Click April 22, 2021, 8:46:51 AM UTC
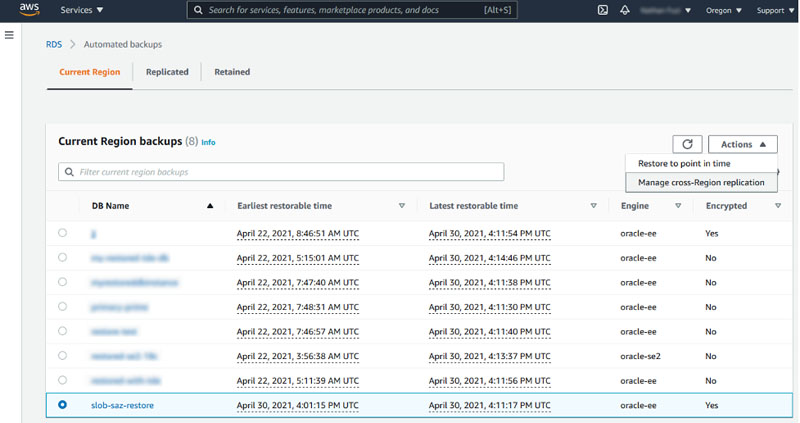The width and height of the screenshot is (800, 423). pos(297,234)
